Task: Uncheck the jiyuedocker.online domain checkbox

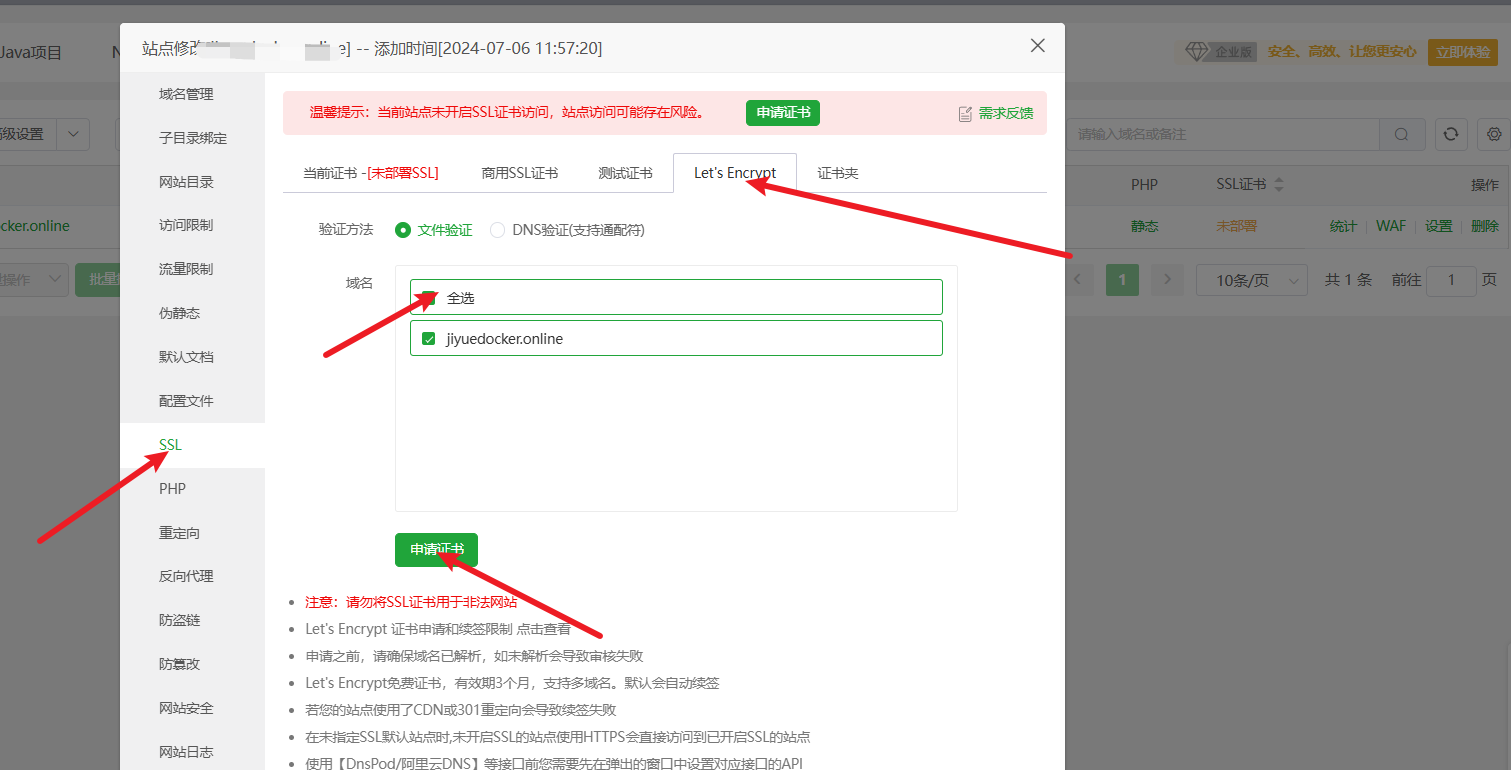Action: (x=429, y=339)
